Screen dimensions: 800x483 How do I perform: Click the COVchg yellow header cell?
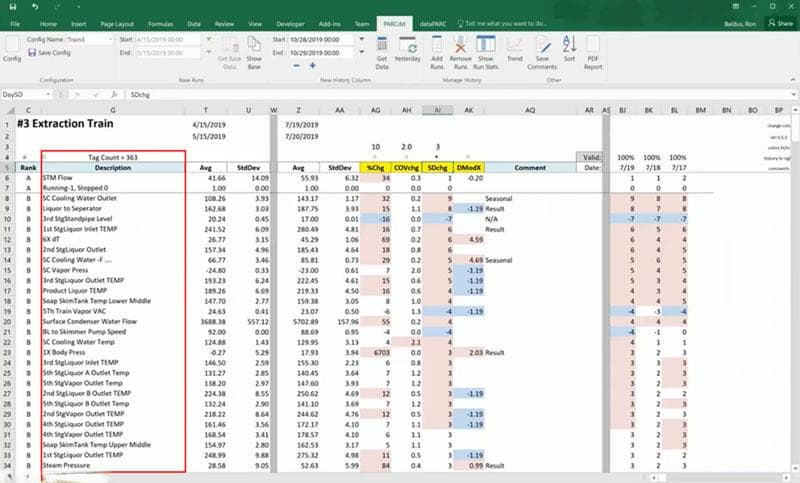(x=406, y=168)
